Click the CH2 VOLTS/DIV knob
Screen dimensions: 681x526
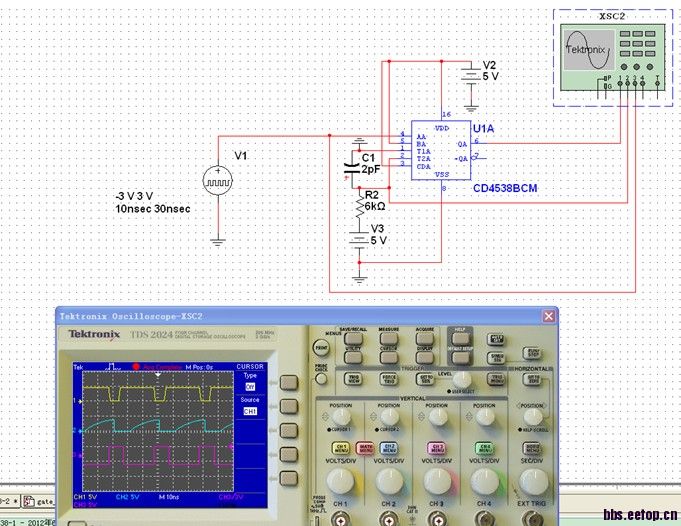click(389, 481)
